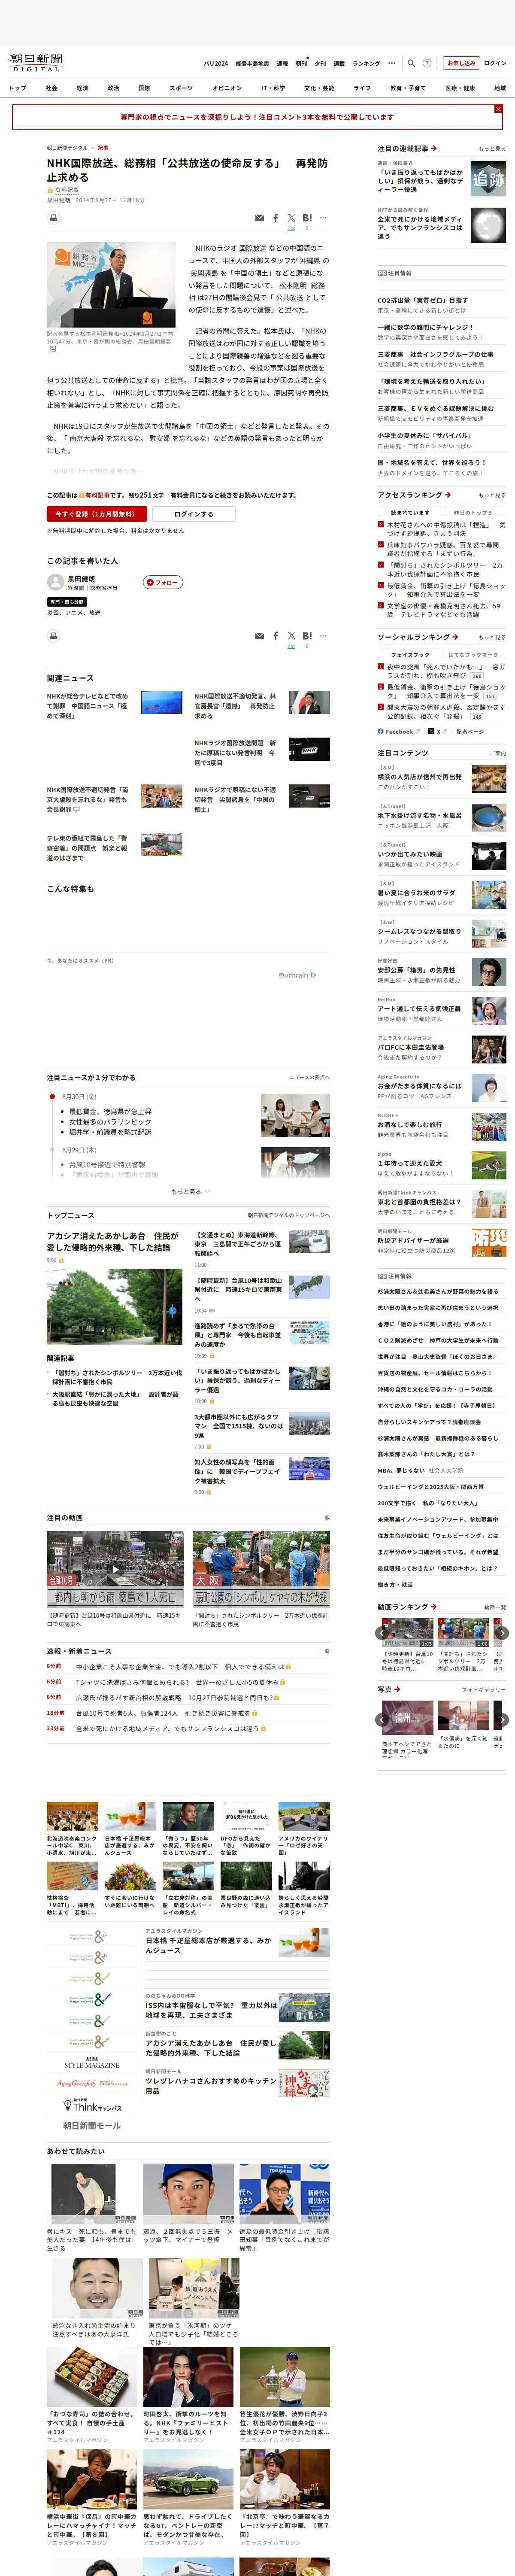Select はてなブックマーク social ranking tab
The height and width of the screenshot is (2576, 515).
click(473, 654)
